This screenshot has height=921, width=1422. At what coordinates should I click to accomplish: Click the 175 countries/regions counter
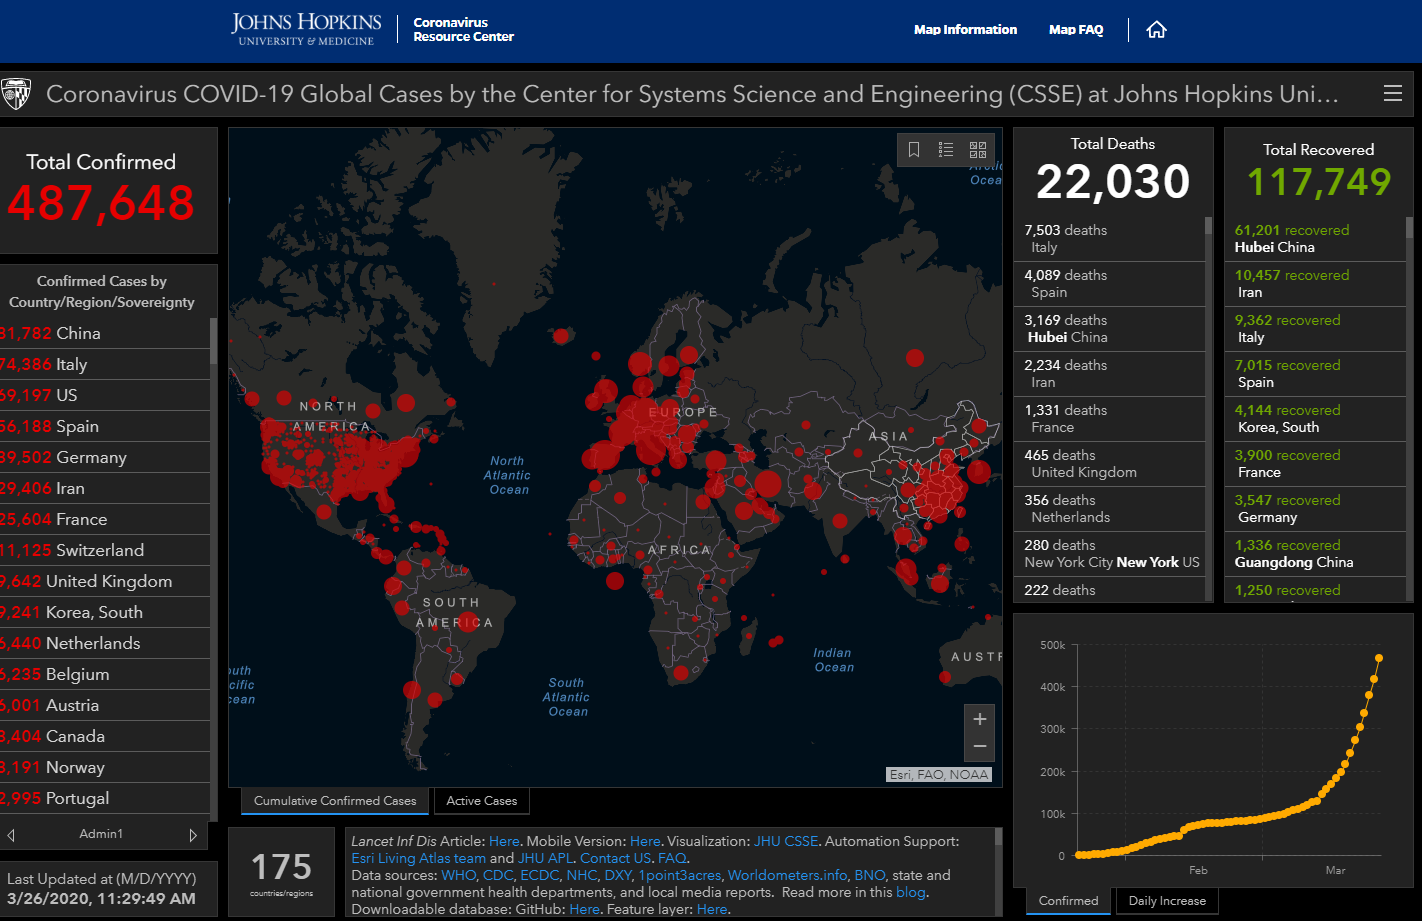pyautogui.click(x=281, y=872)
